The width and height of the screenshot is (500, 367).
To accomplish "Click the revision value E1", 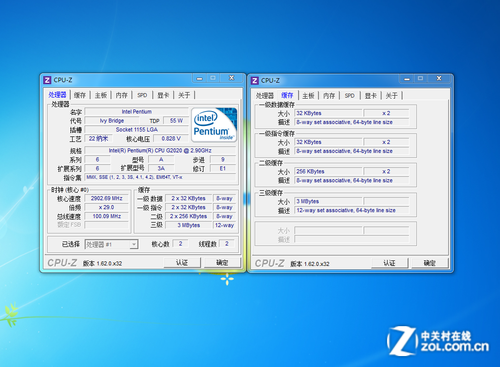I will click(x=223, y=169).
